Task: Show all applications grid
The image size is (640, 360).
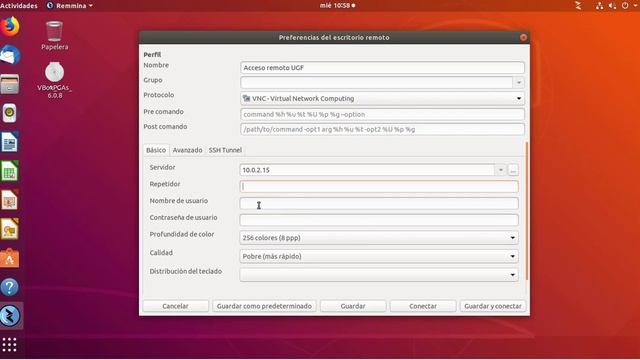Action: (x=9, y=344)
